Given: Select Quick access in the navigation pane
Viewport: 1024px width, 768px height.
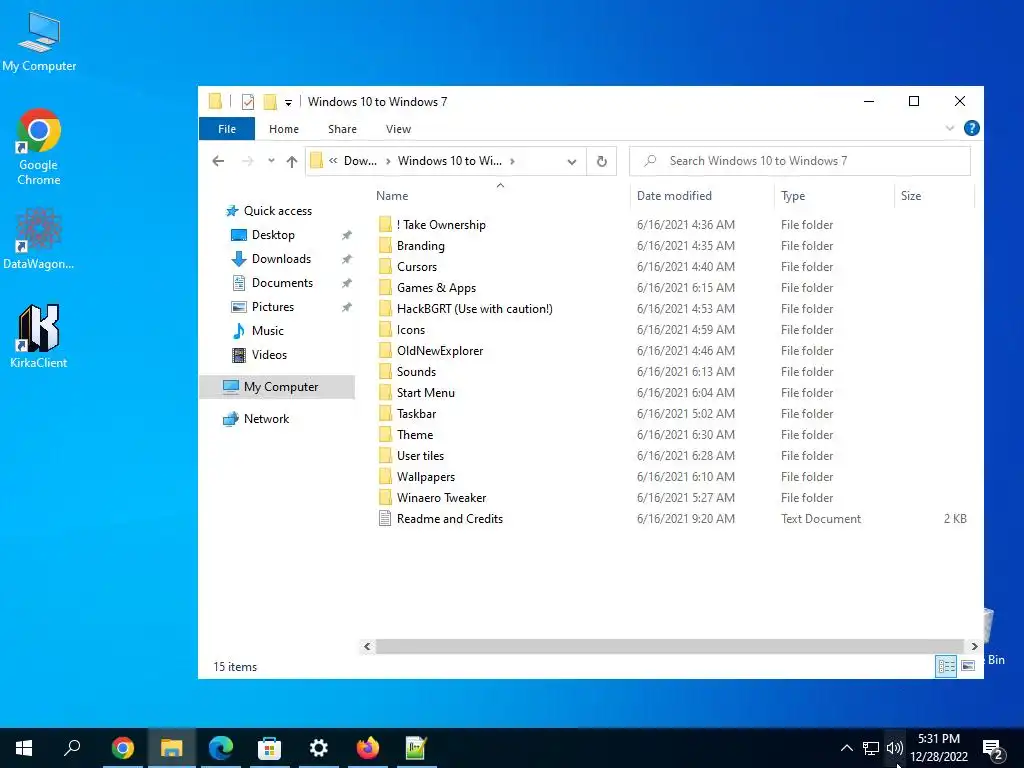Looking at the screenshot, I should 268,211.
